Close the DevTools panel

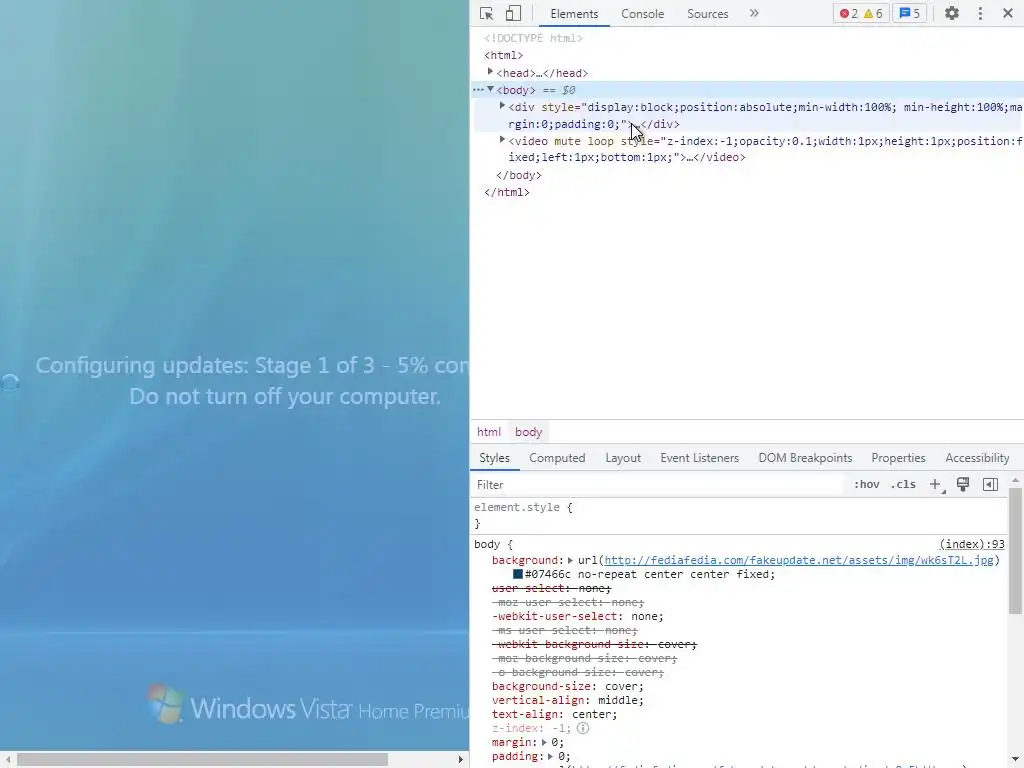[1008, 13]
